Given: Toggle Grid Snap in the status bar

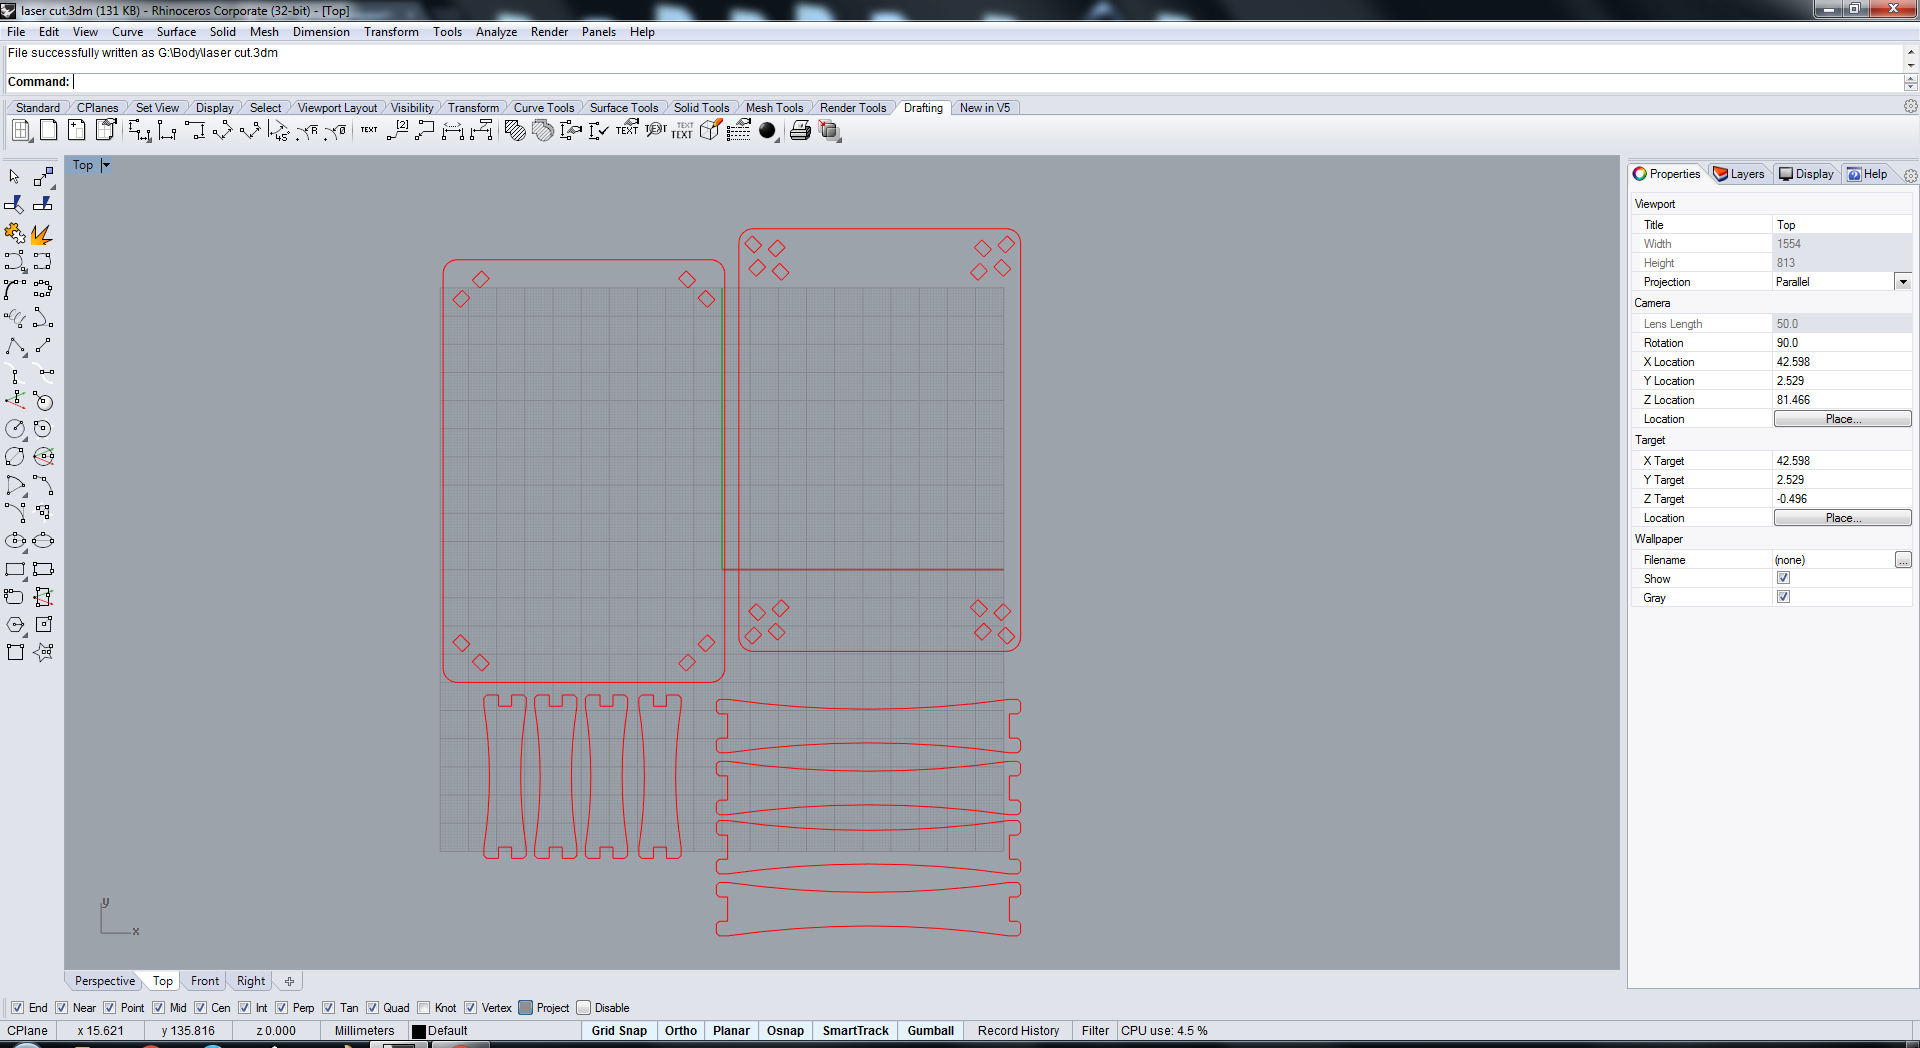Looking at the screenshot, I should [619, 1030].
